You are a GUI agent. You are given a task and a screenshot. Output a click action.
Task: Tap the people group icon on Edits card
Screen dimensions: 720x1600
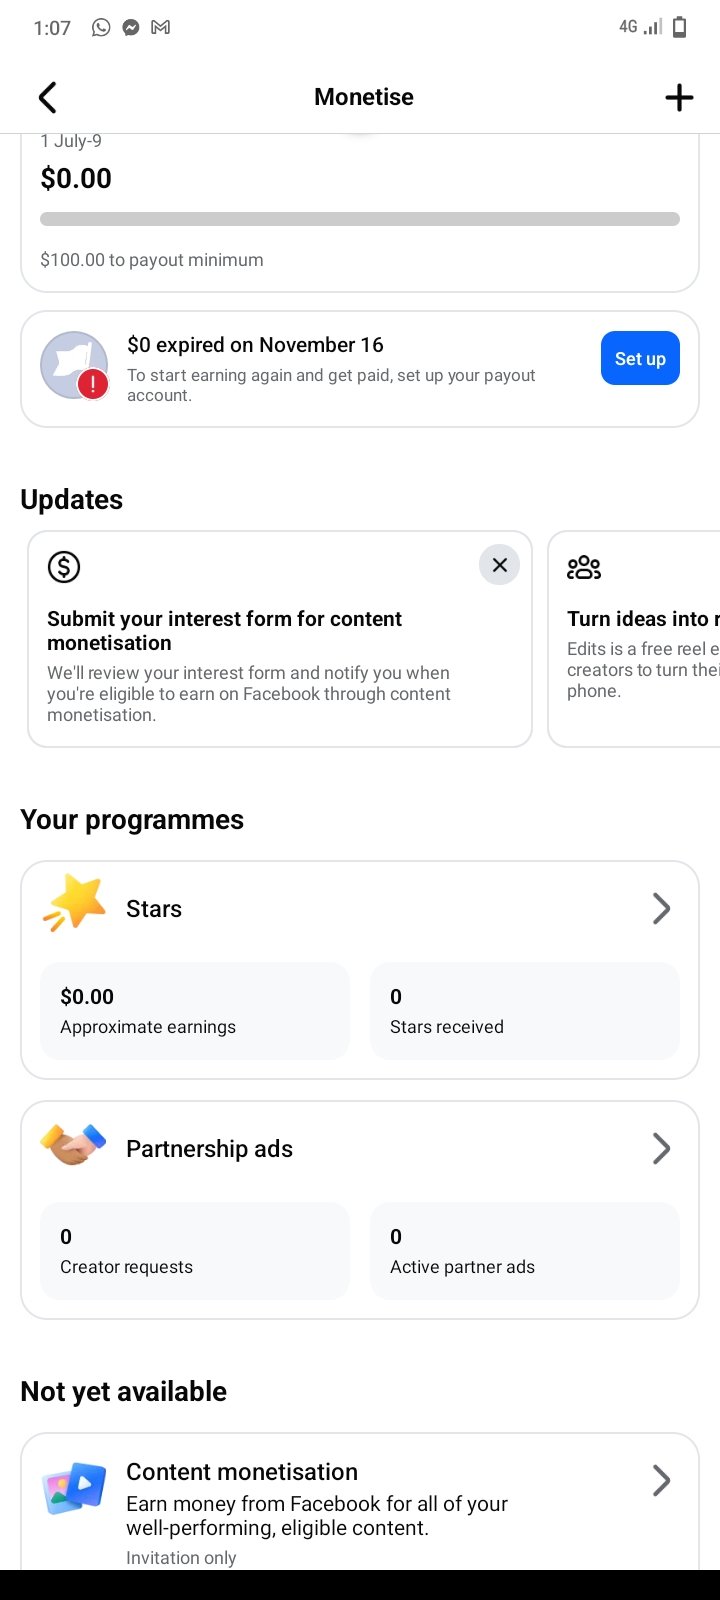pyautogui.click(x=584, y=568)
